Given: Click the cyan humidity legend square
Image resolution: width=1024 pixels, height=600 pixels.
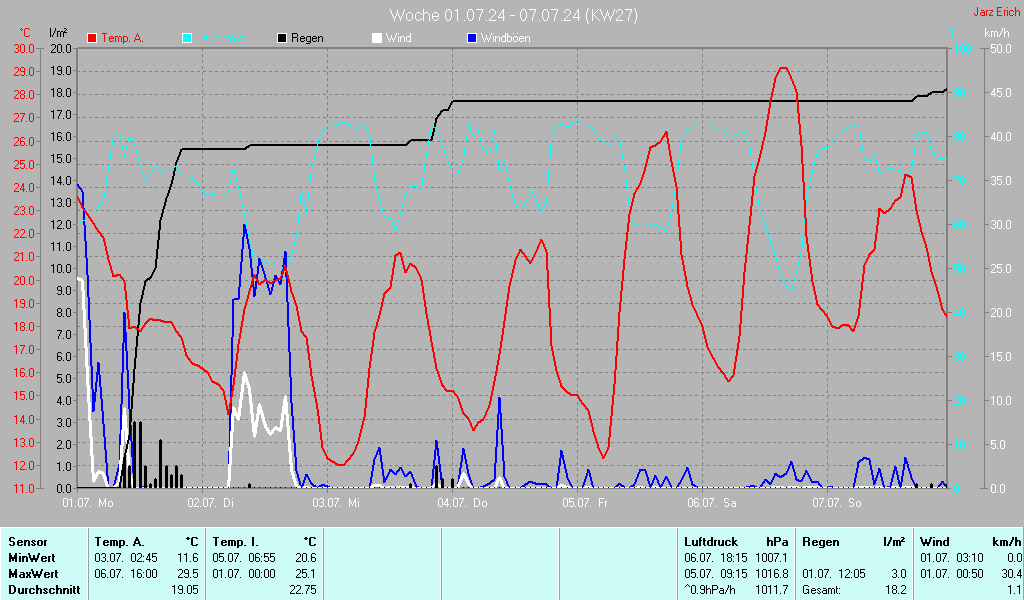Looking at the screenshot, I should point(187,38).
